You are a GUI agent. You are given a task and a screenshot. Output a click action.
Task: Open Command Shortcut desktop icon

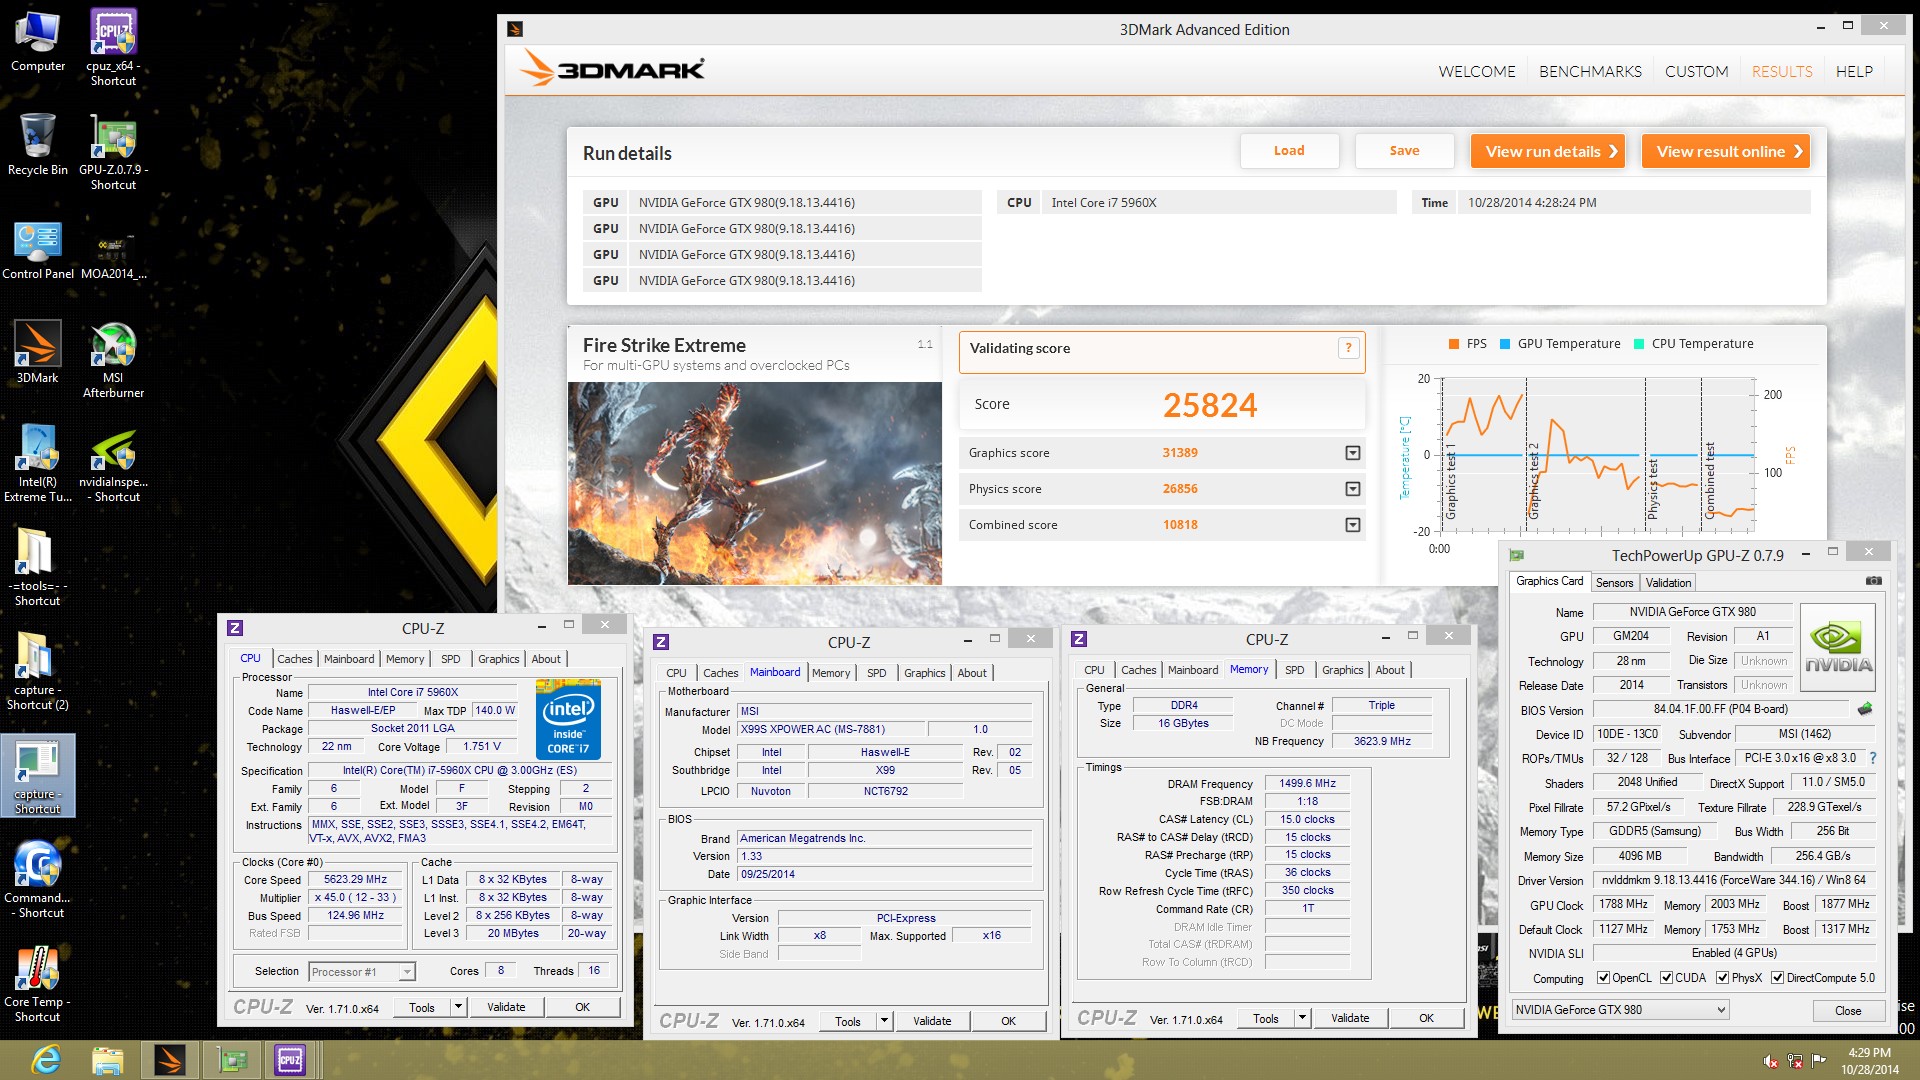coord(37,879)
